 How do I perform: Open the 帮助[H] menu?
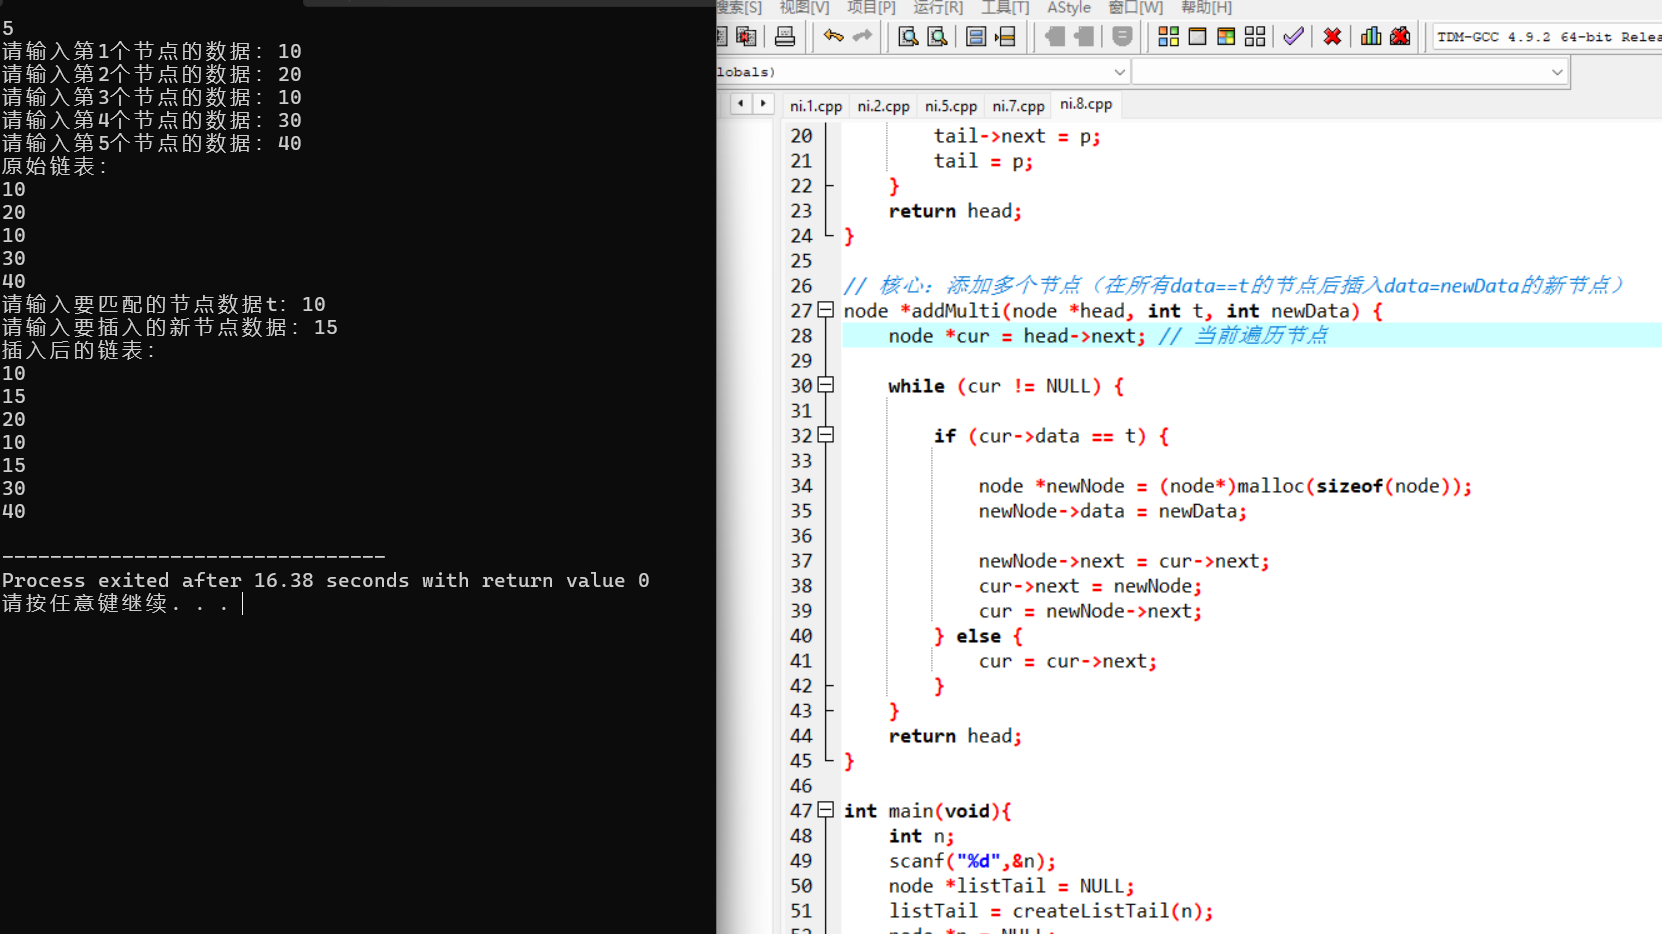(1206, 8)
